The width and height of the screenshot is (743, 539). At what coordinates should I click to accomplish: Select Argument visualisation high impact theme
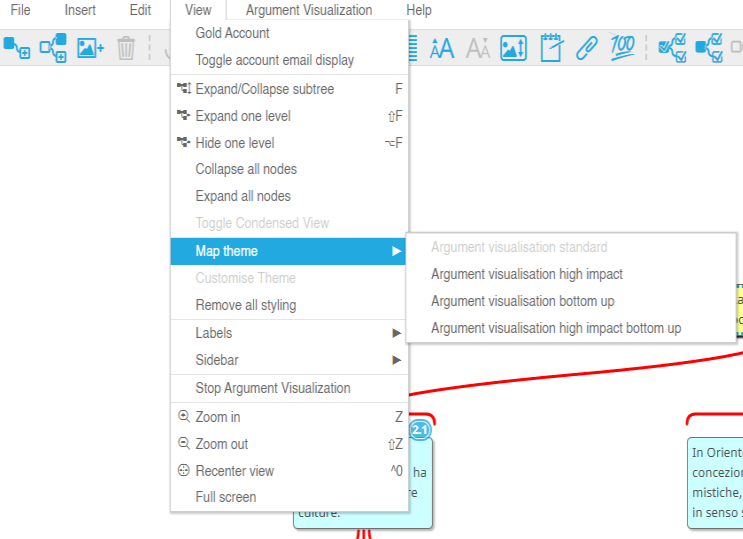(527, 274)
